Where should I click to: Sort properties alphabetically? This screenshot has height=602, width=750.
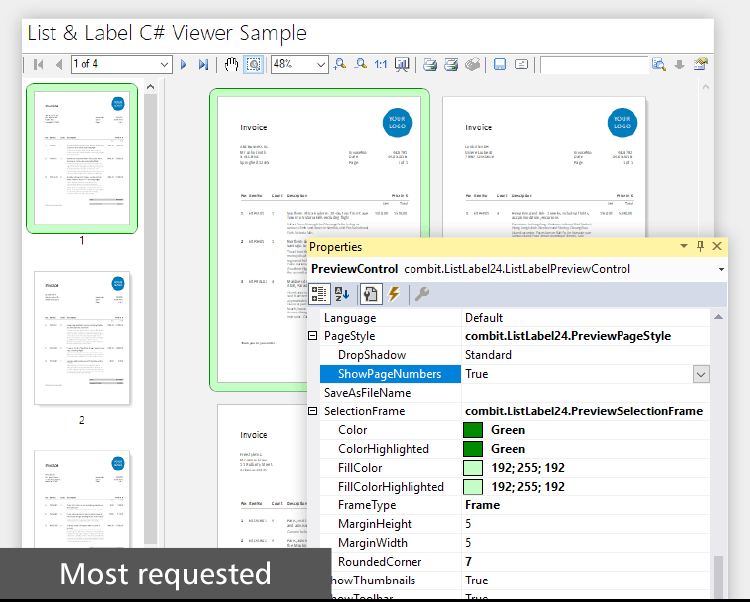tap(342, 294)
